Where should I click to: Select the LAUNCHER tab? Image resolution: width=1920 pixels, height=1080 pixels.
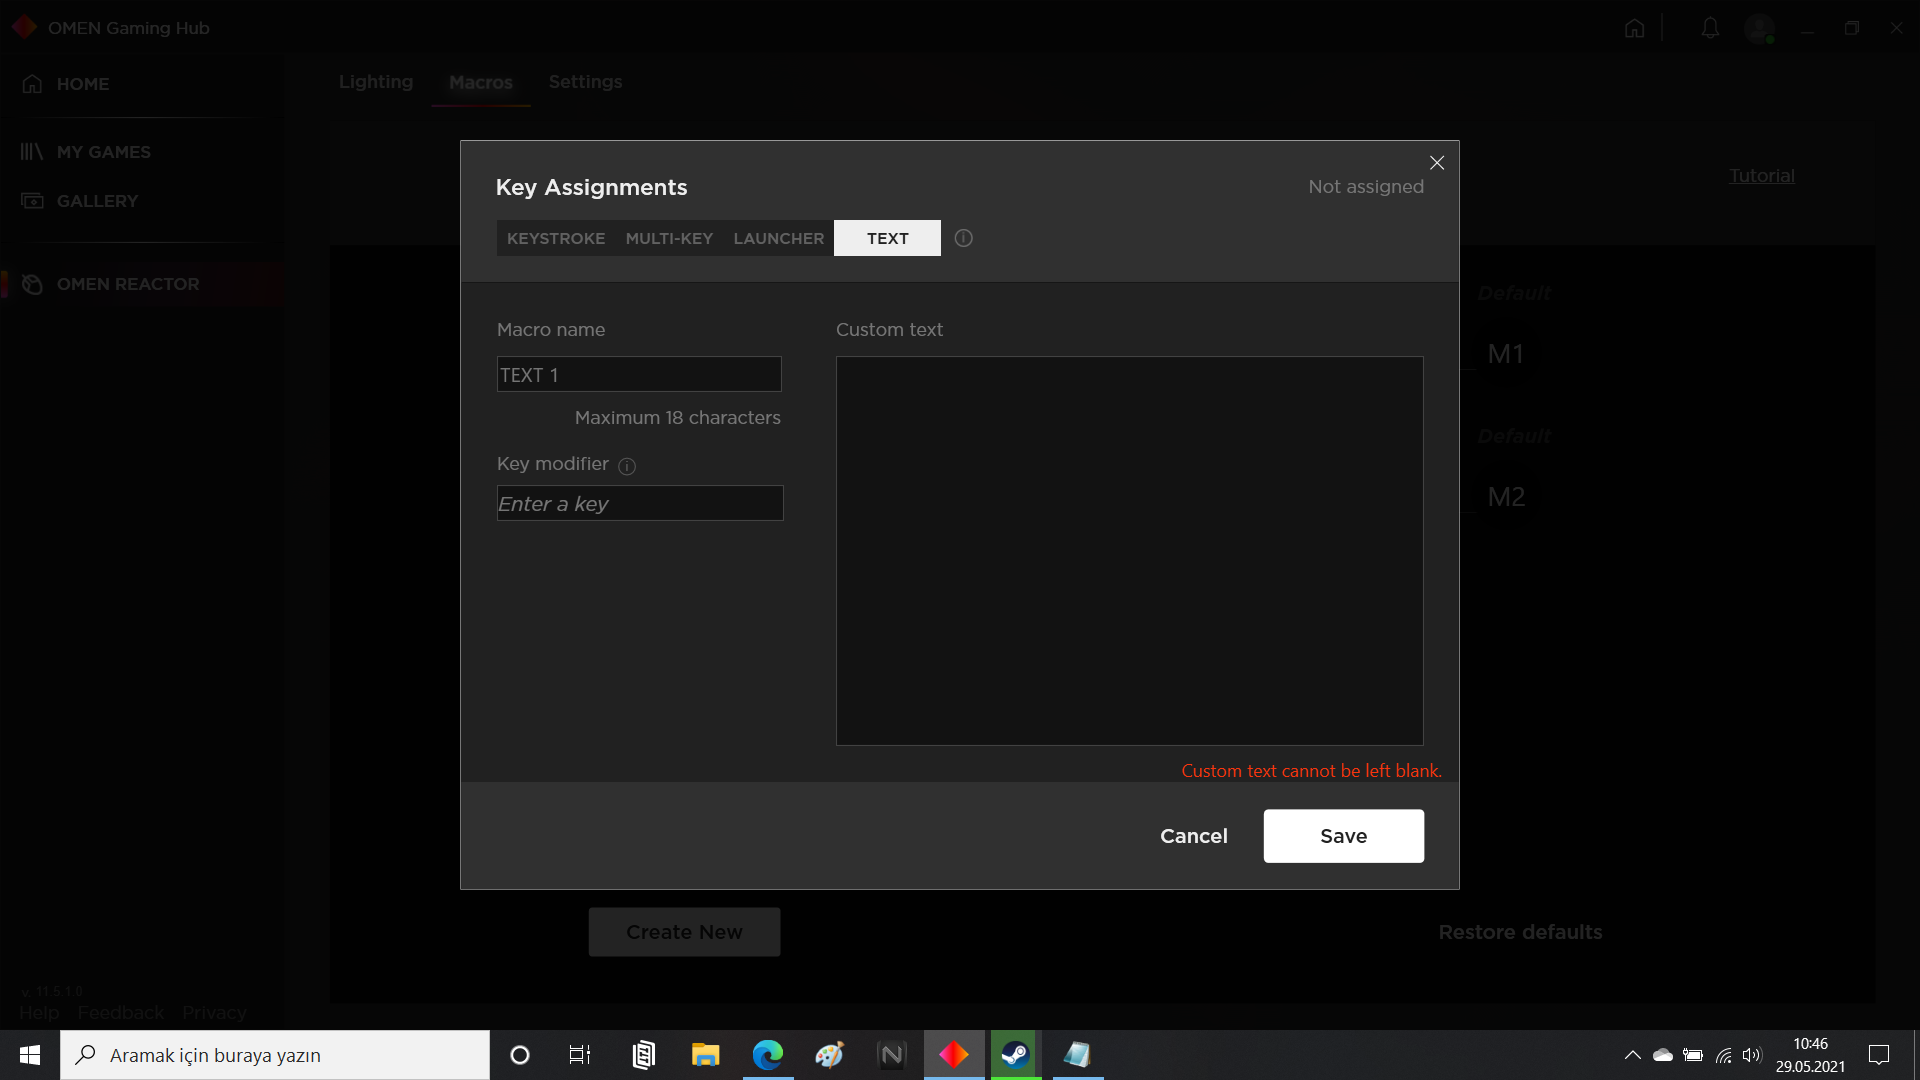point(778,238)
